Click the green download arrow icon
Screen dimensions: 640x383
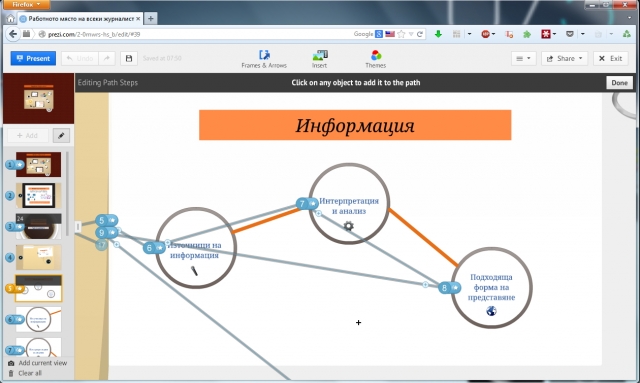pos(438,34)
